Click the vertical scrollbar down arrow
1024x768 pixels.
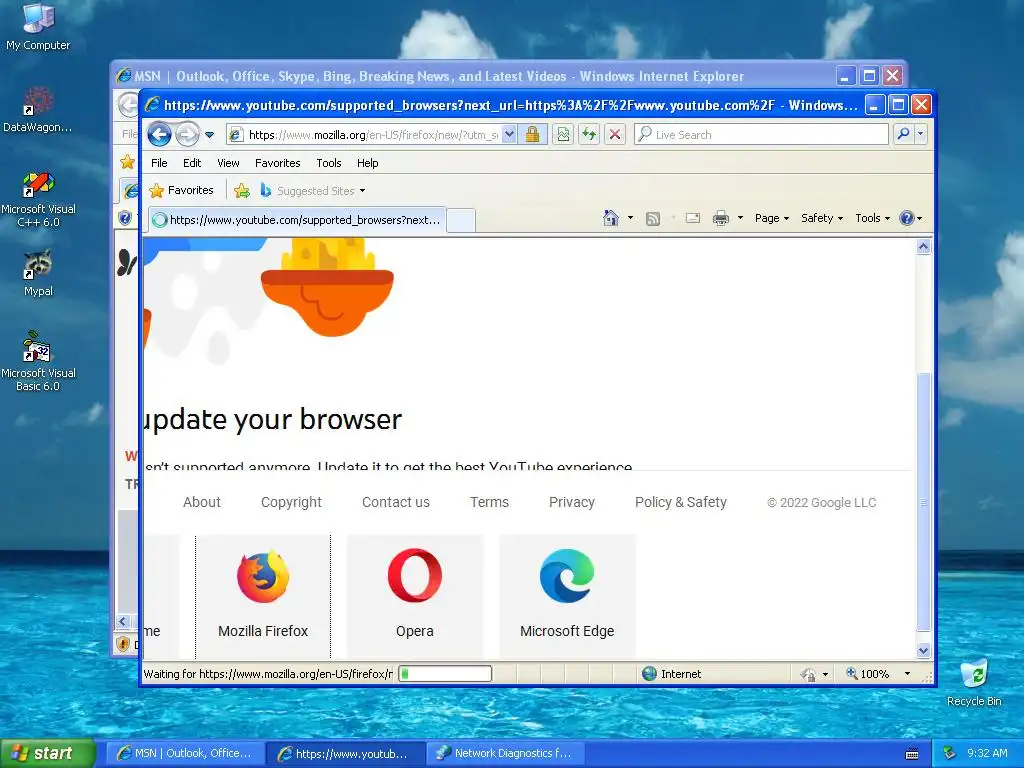click(923, 650)
